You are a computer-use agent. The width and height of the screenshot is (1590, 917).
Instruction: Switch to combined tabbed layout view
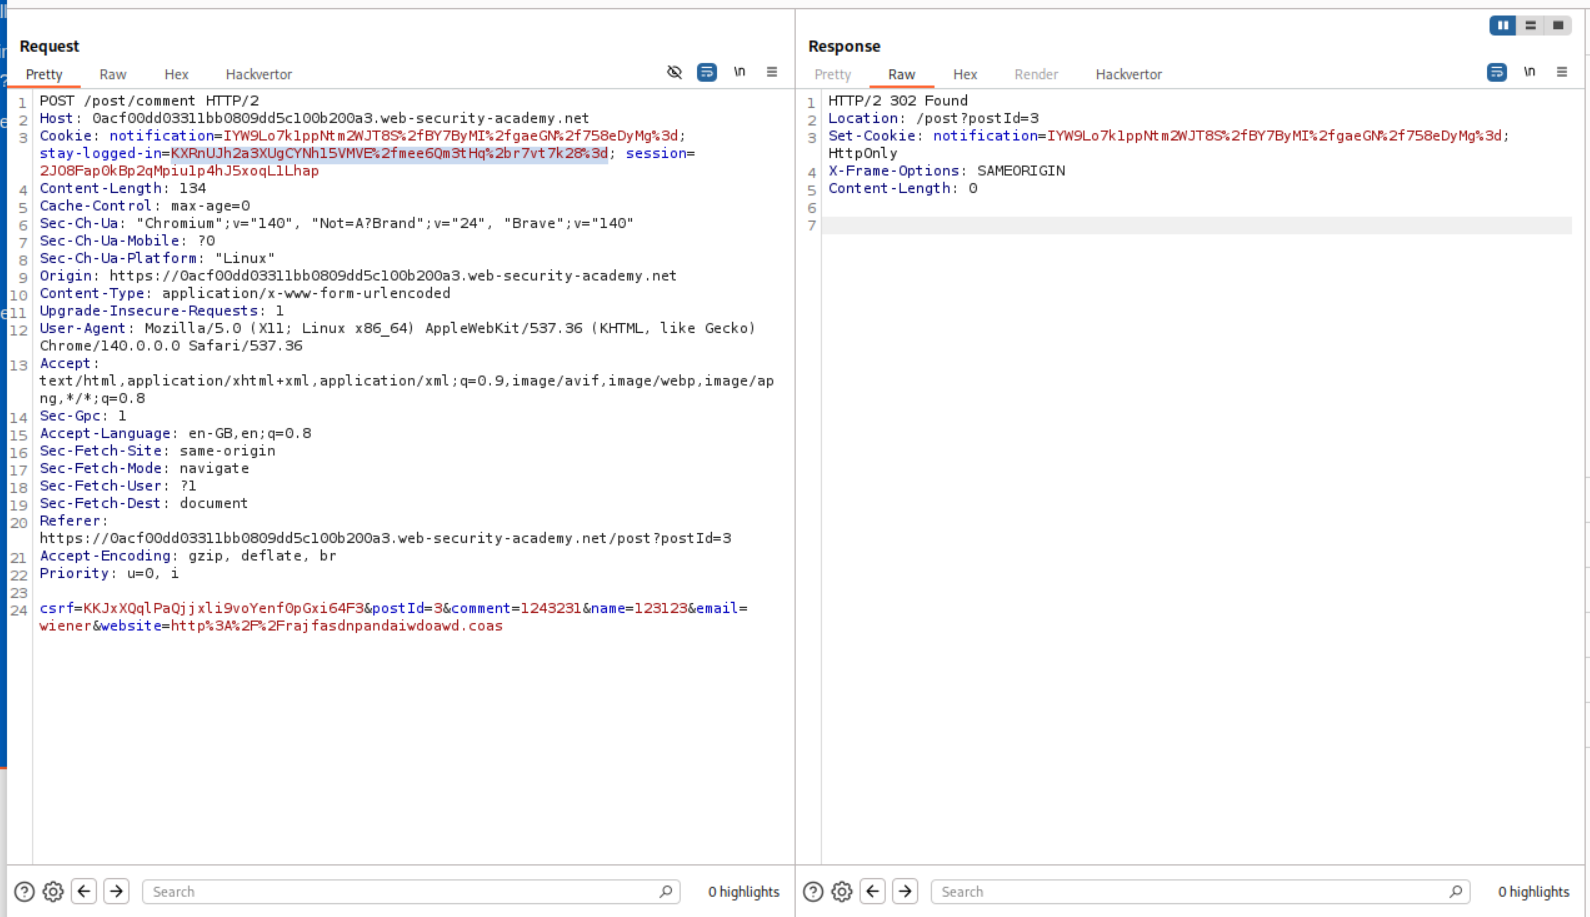[x=1558, y=25]
